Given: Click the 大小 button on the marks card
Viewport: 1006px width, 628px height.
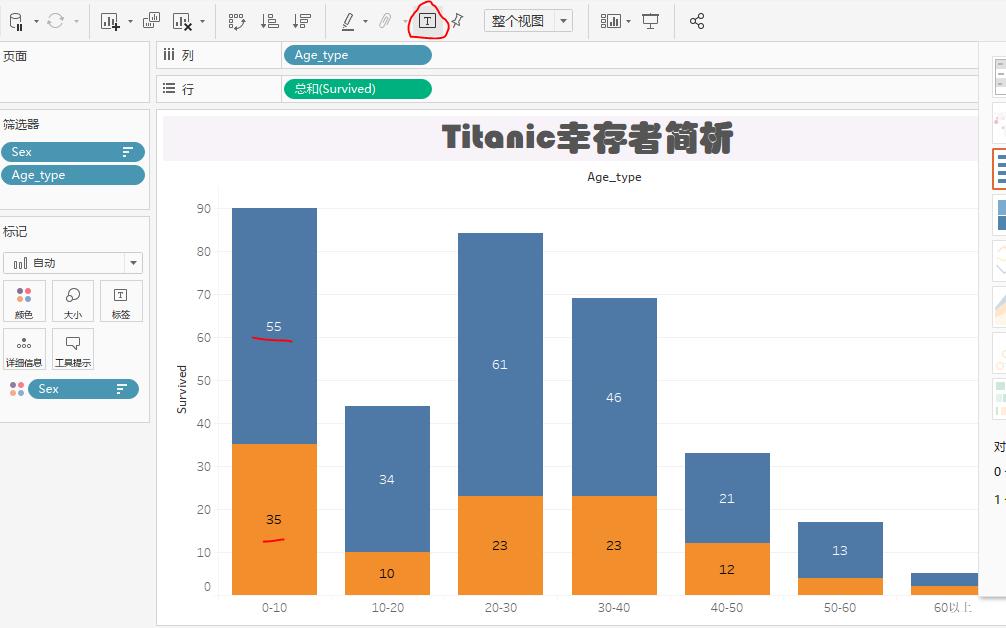Looking at the screenshot, I should point(72,301).
